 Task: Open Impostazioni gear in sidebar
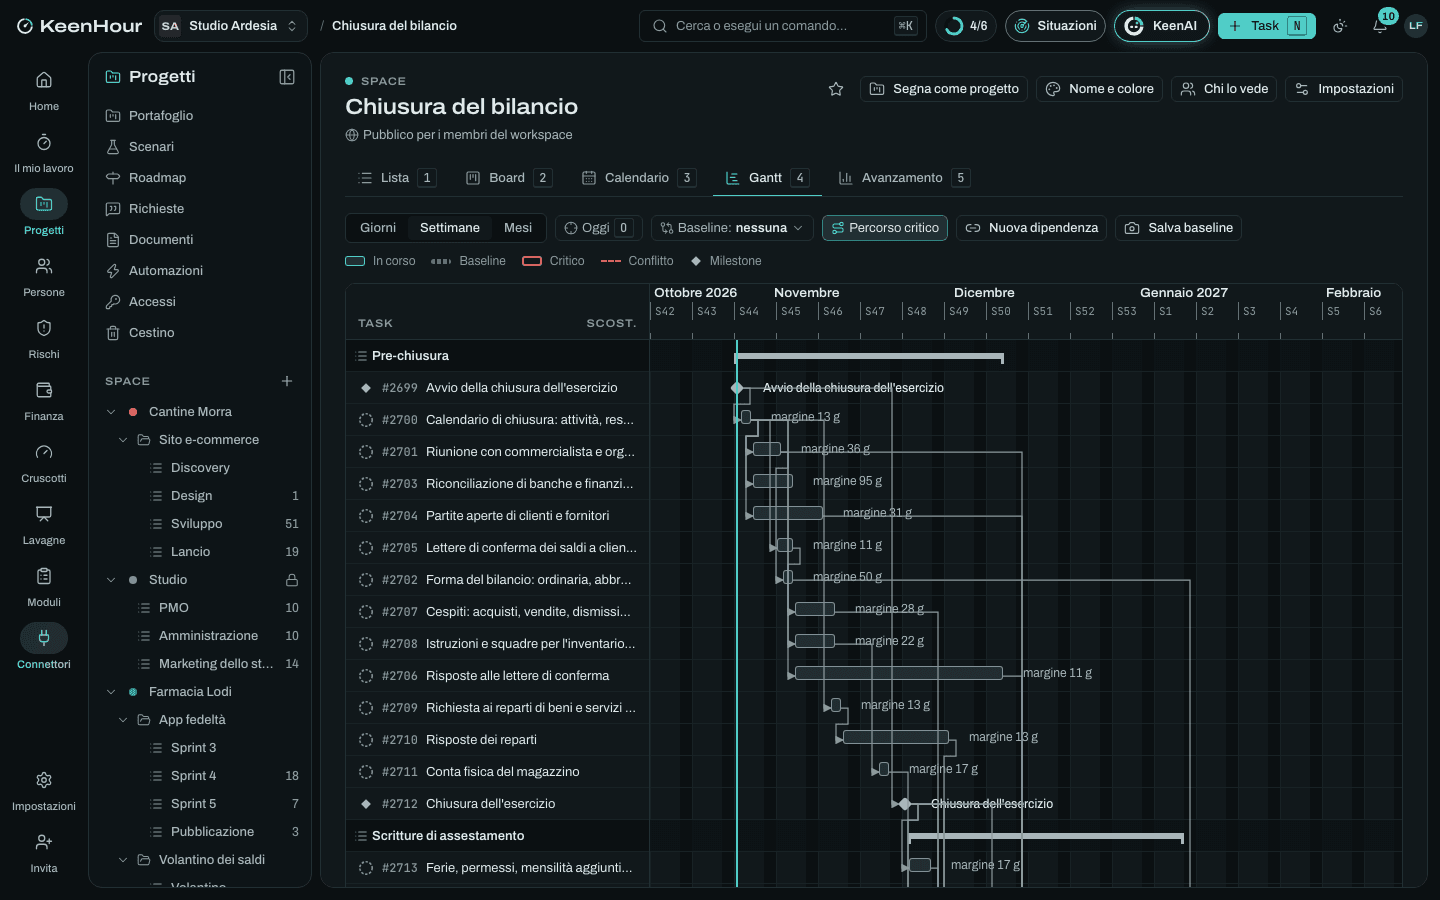click(x=44, y=780)
